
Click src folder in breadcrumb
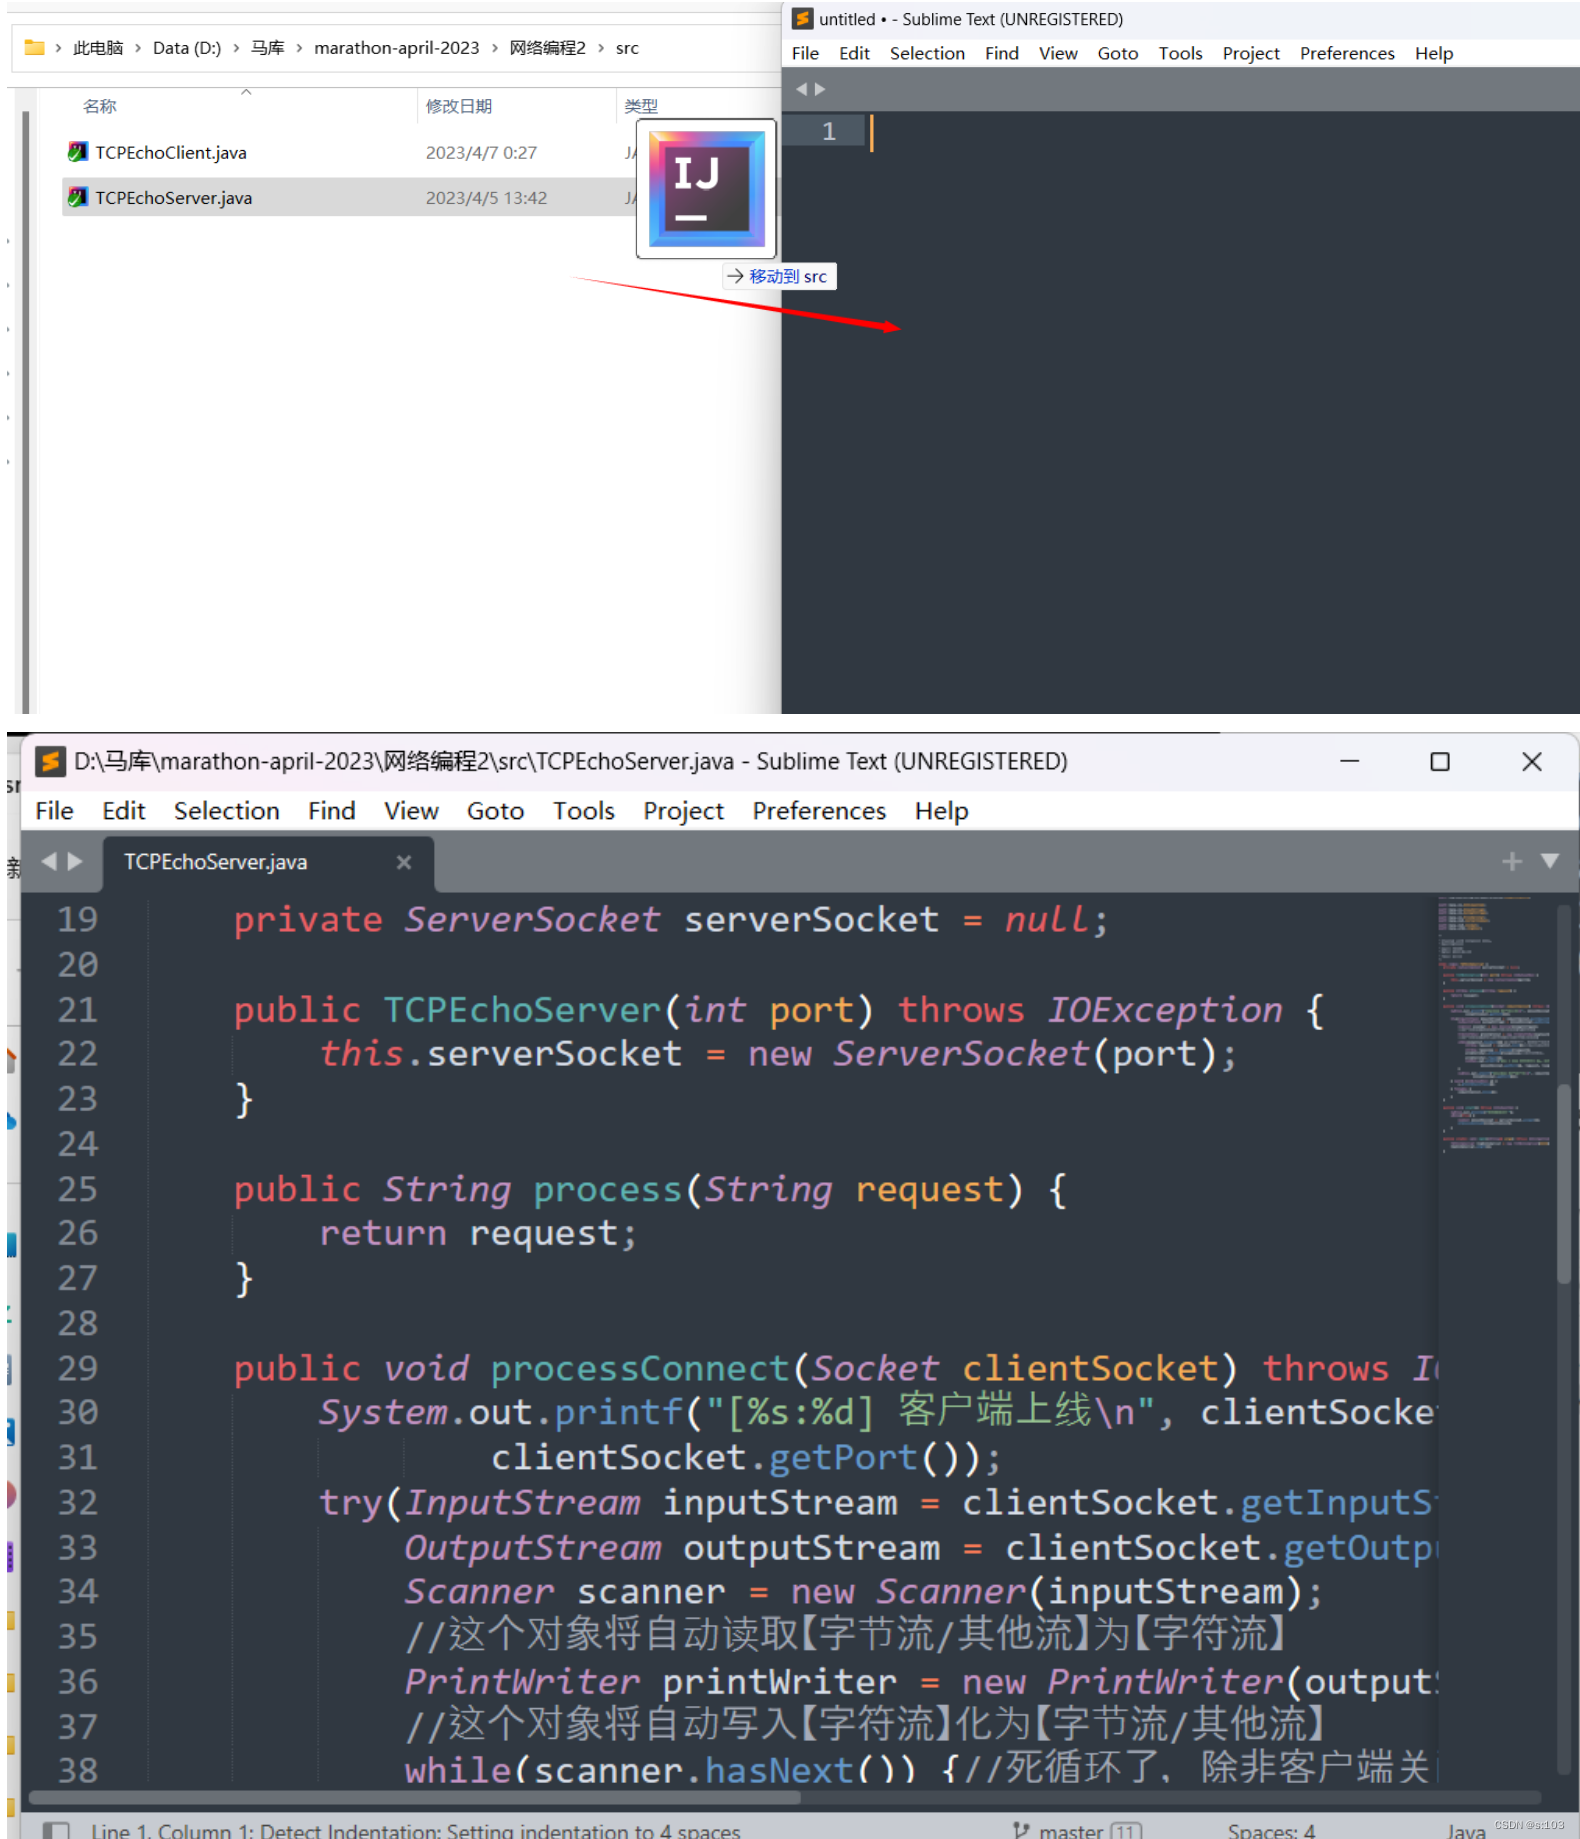[x=627, y=48]
